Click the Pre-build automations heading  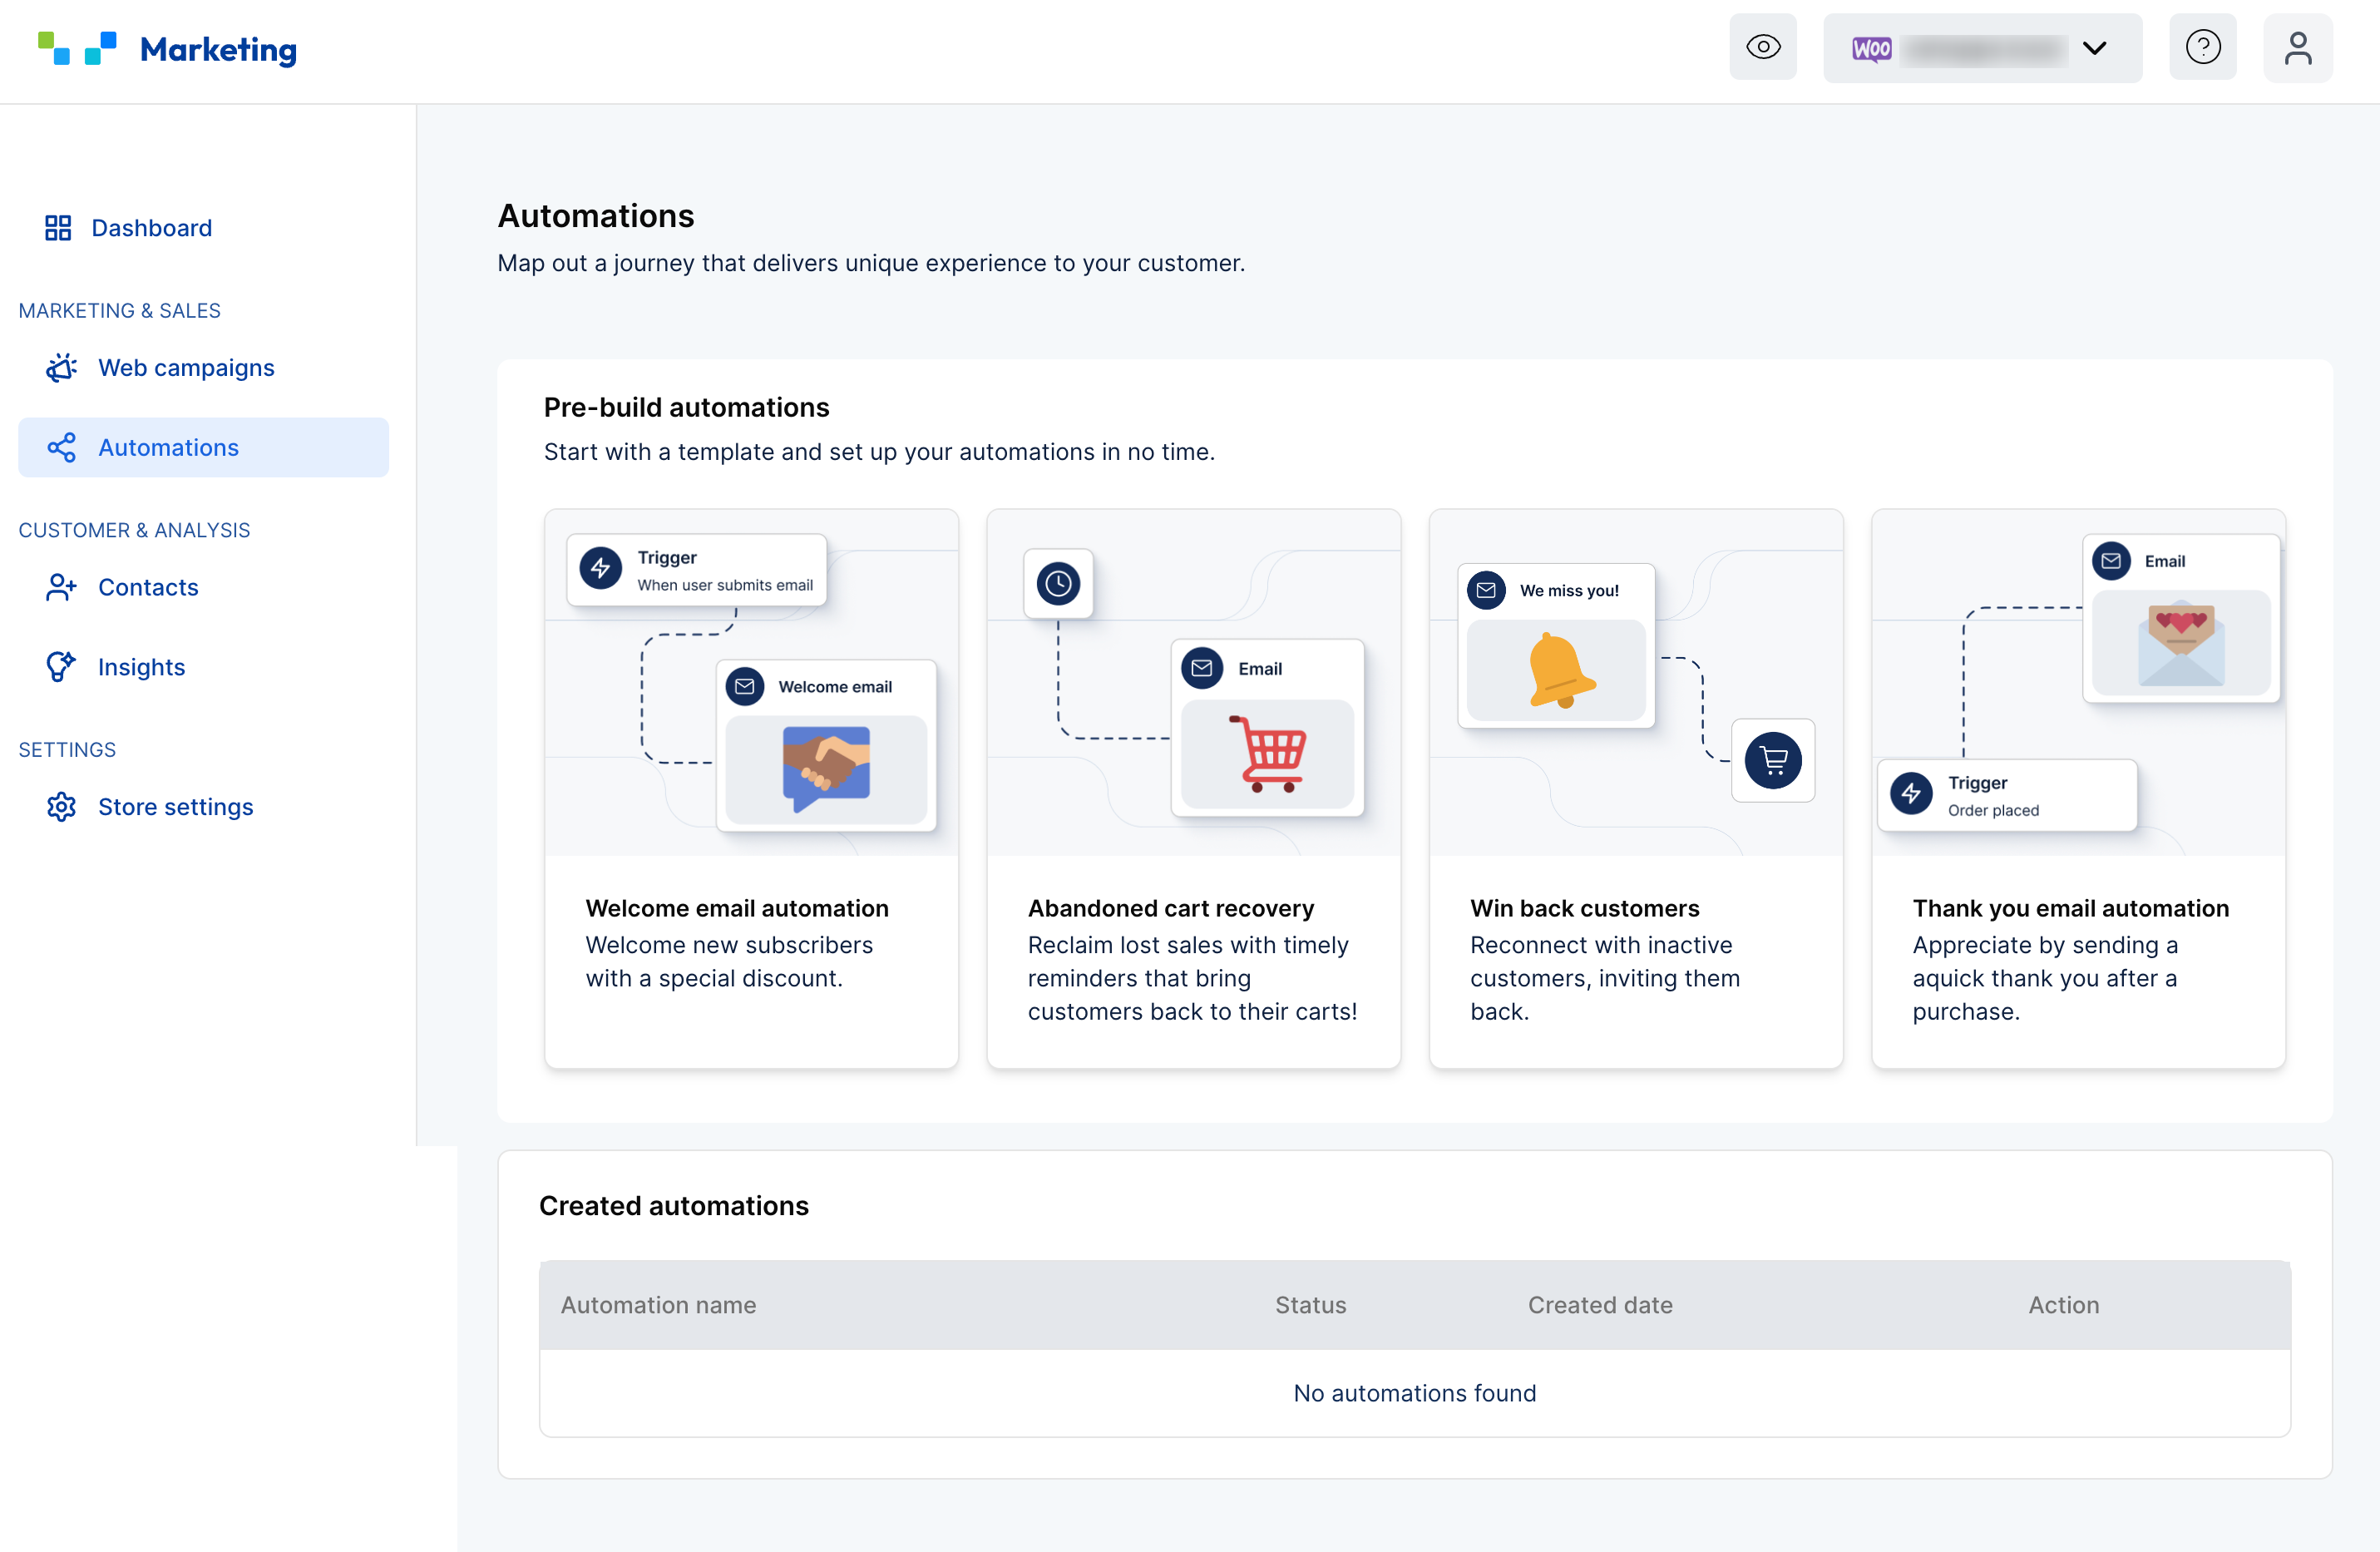pos(686,407)
